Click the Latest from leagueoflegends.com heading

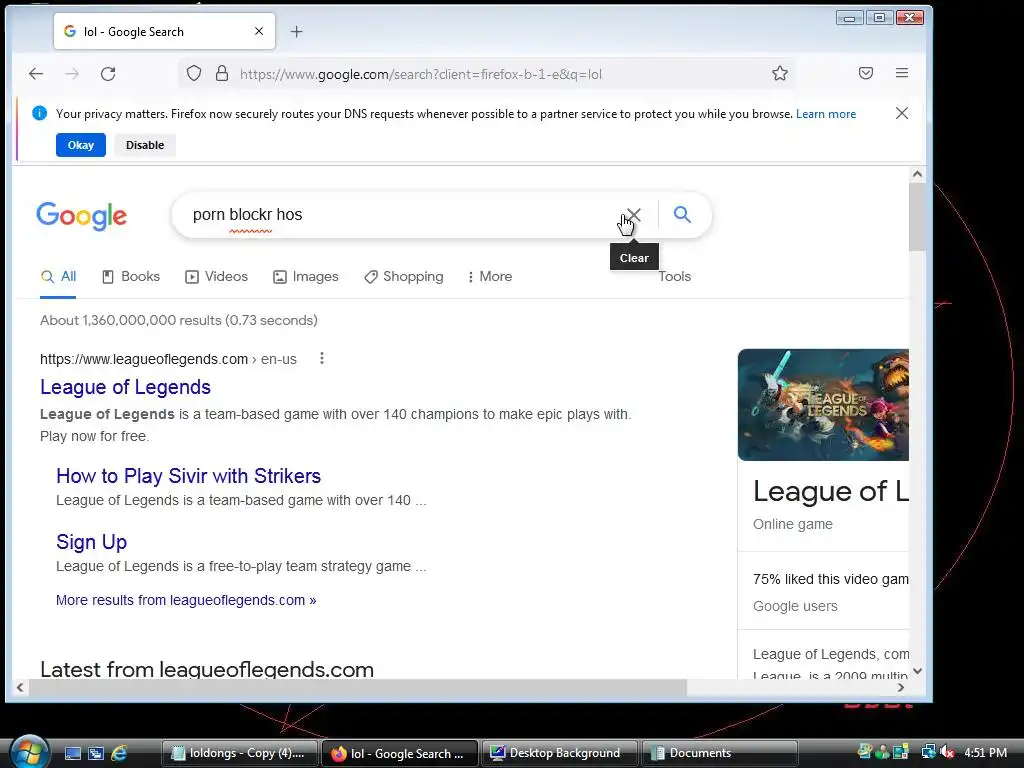click(207, 669)
